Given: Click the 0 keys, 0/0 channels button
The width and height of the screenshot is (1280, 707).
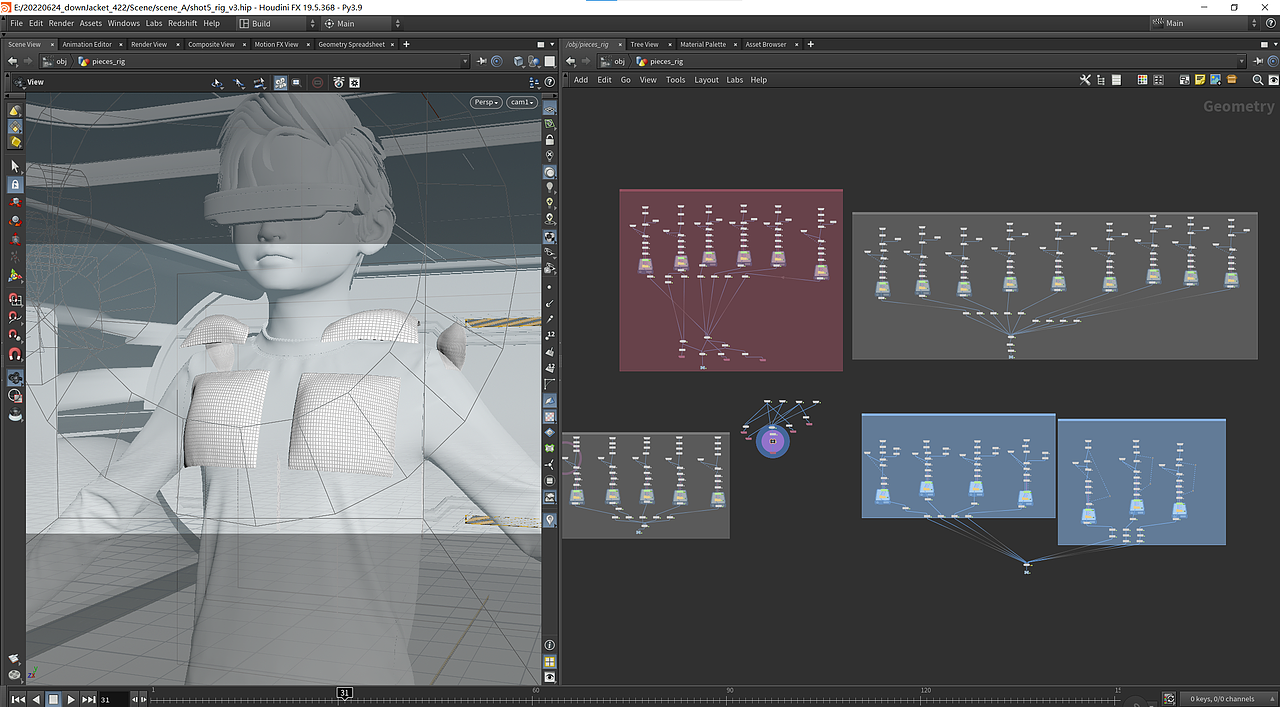Looking at the screenshot, I should point(1228,699).
